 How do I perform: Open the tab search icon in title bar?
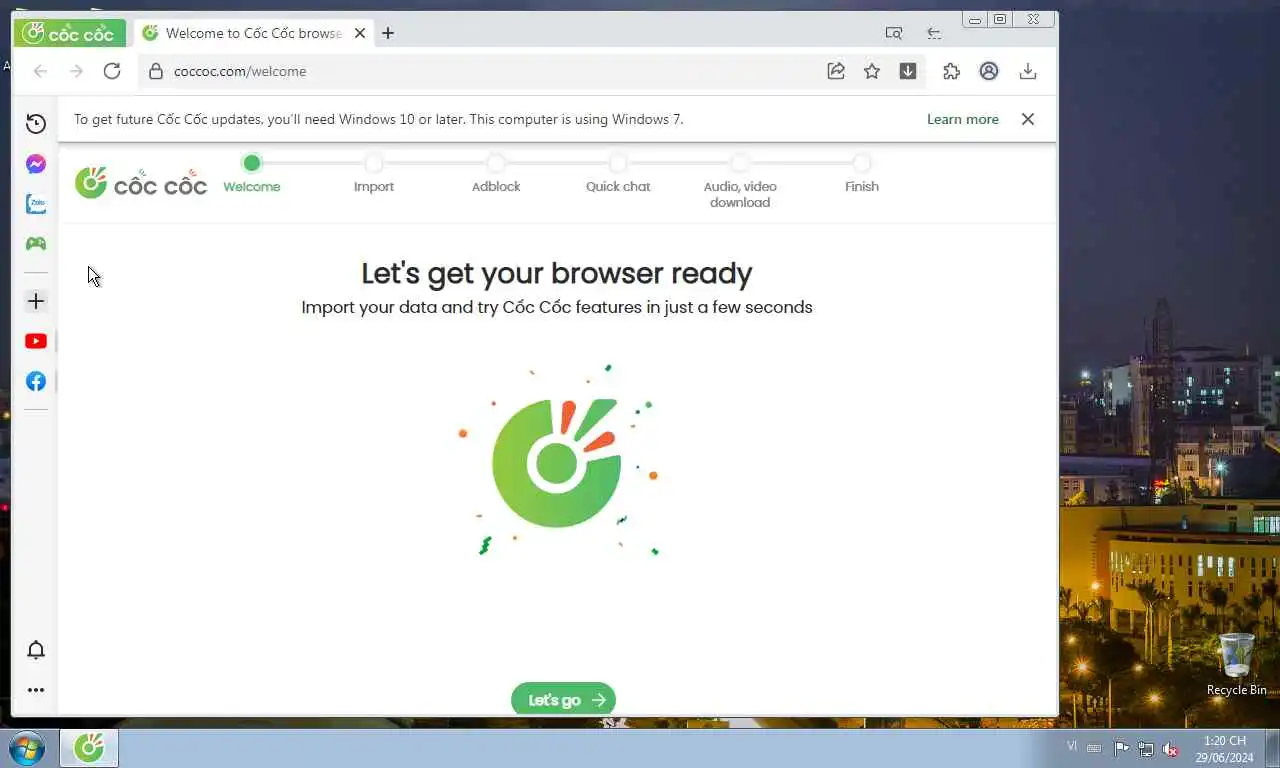(x=894, y=33)
